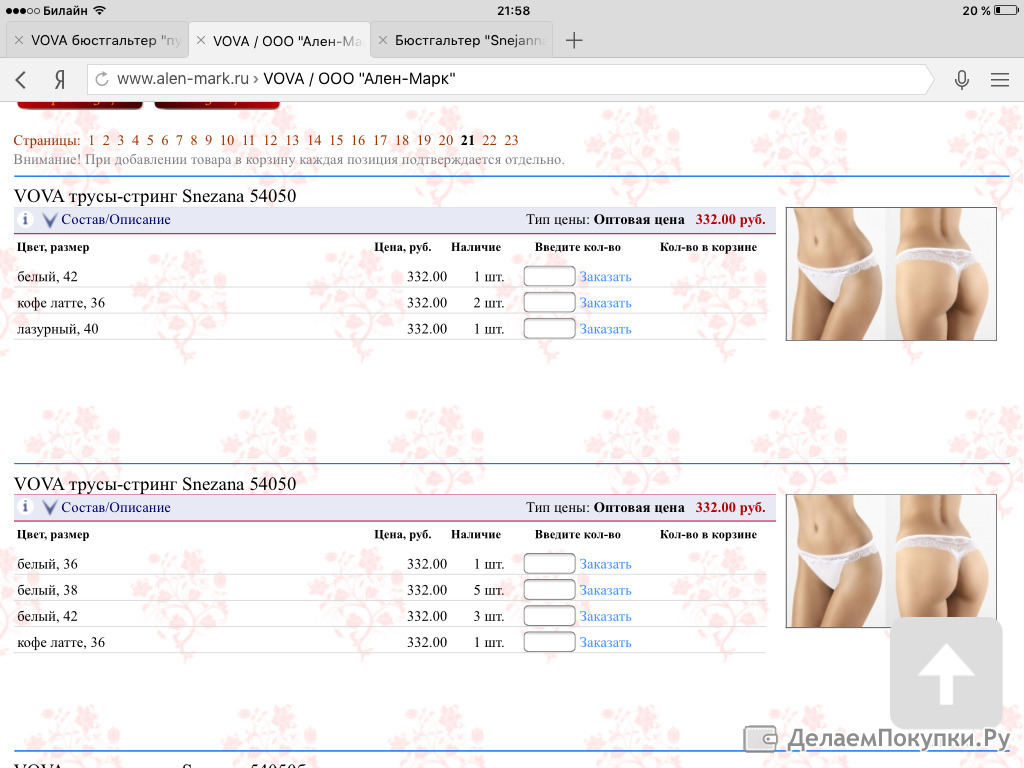Focus the address bar showing www.alen-mark.ru
The image size is (1024, 768).
[509, 80]
